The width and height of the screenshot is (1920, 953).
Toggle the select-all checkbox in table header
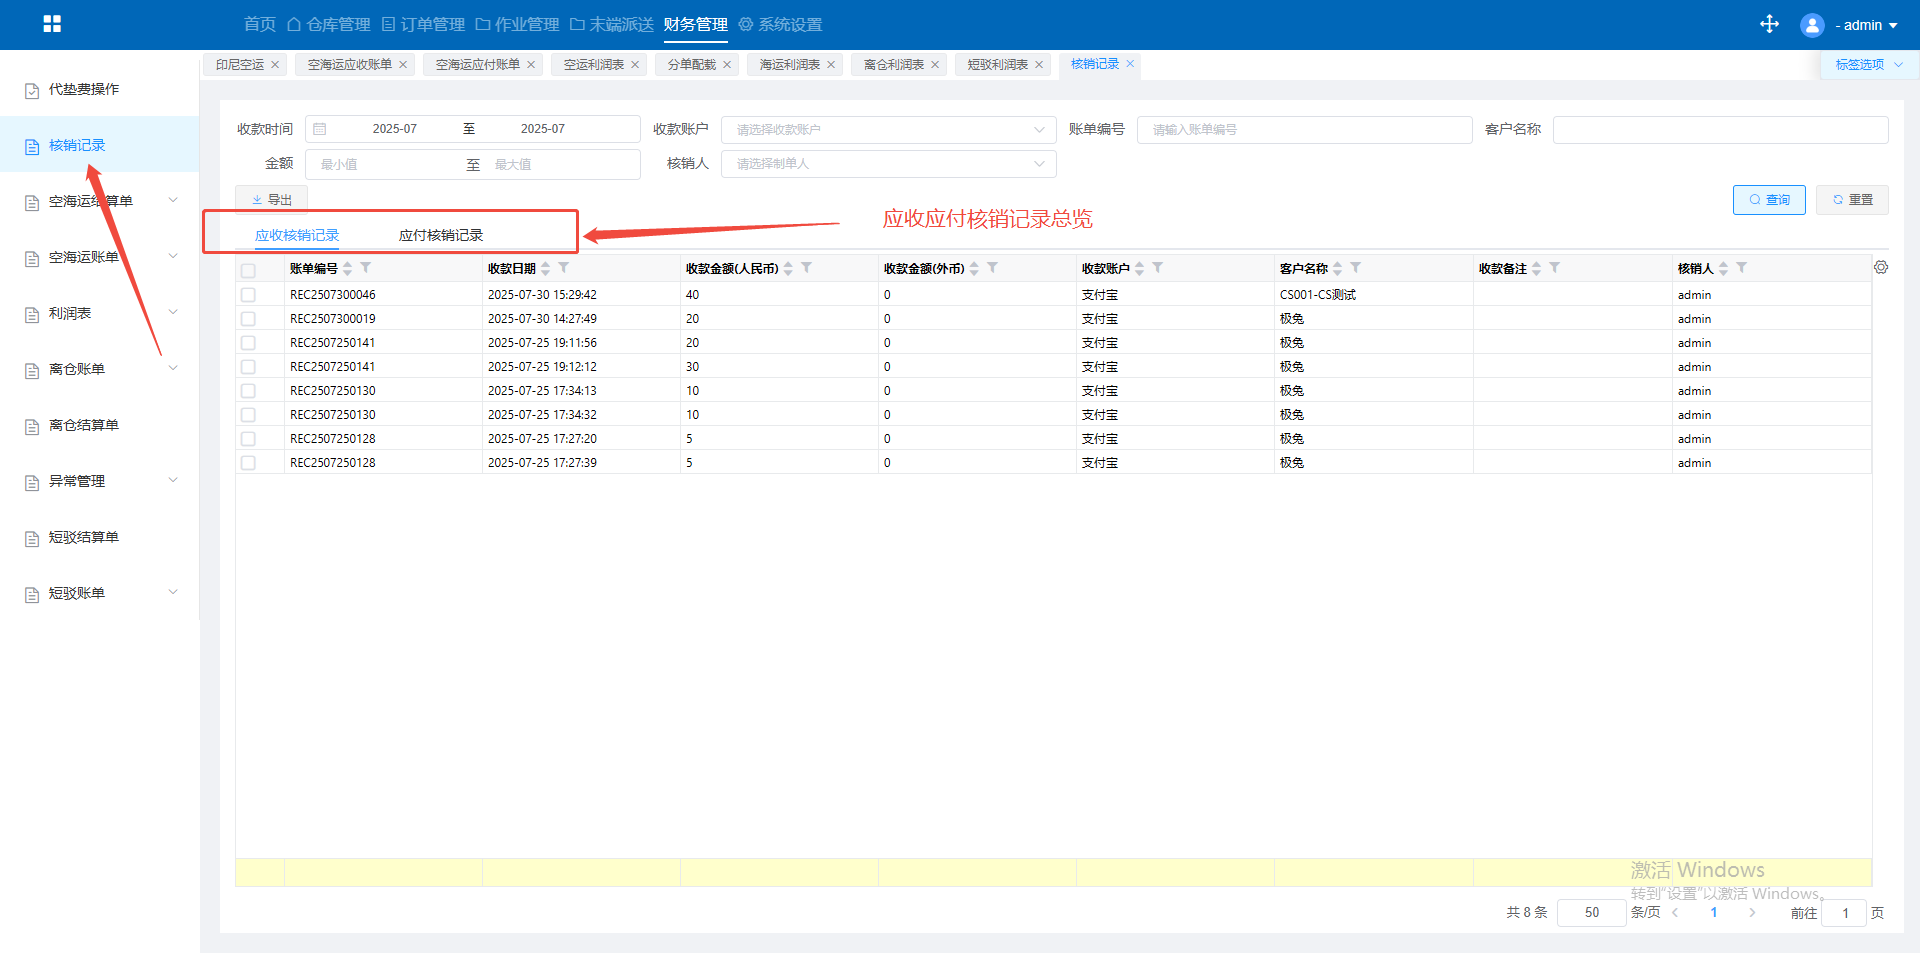click(248, 270)
